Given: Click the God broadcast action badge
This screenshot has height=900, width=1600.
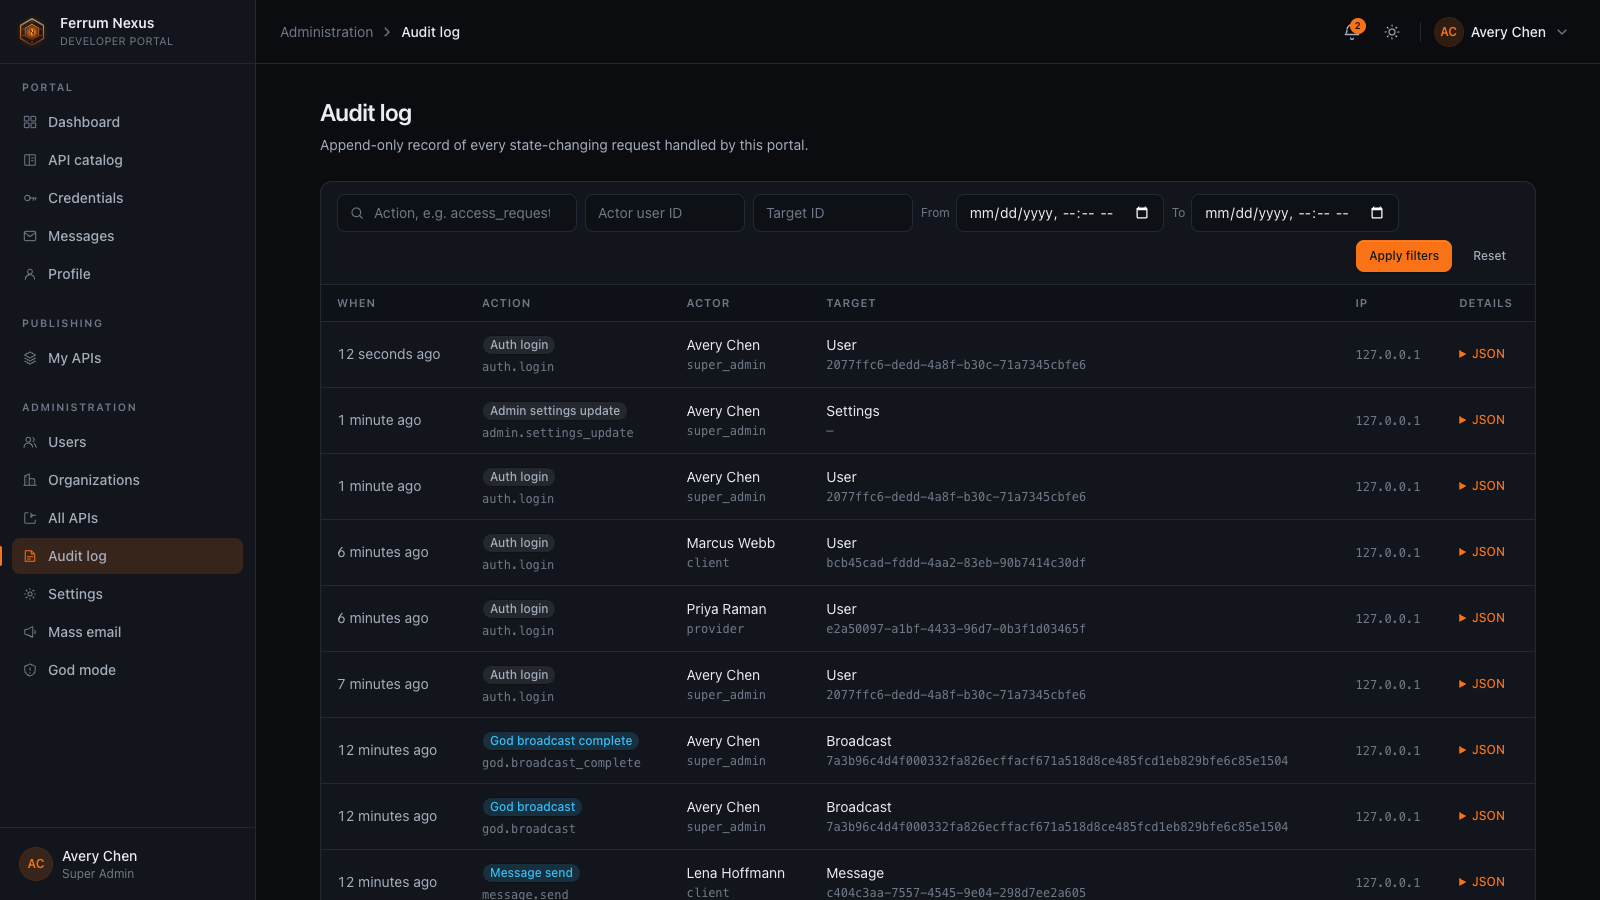Looking at the screenshot, I should click(x=532, y=807).
